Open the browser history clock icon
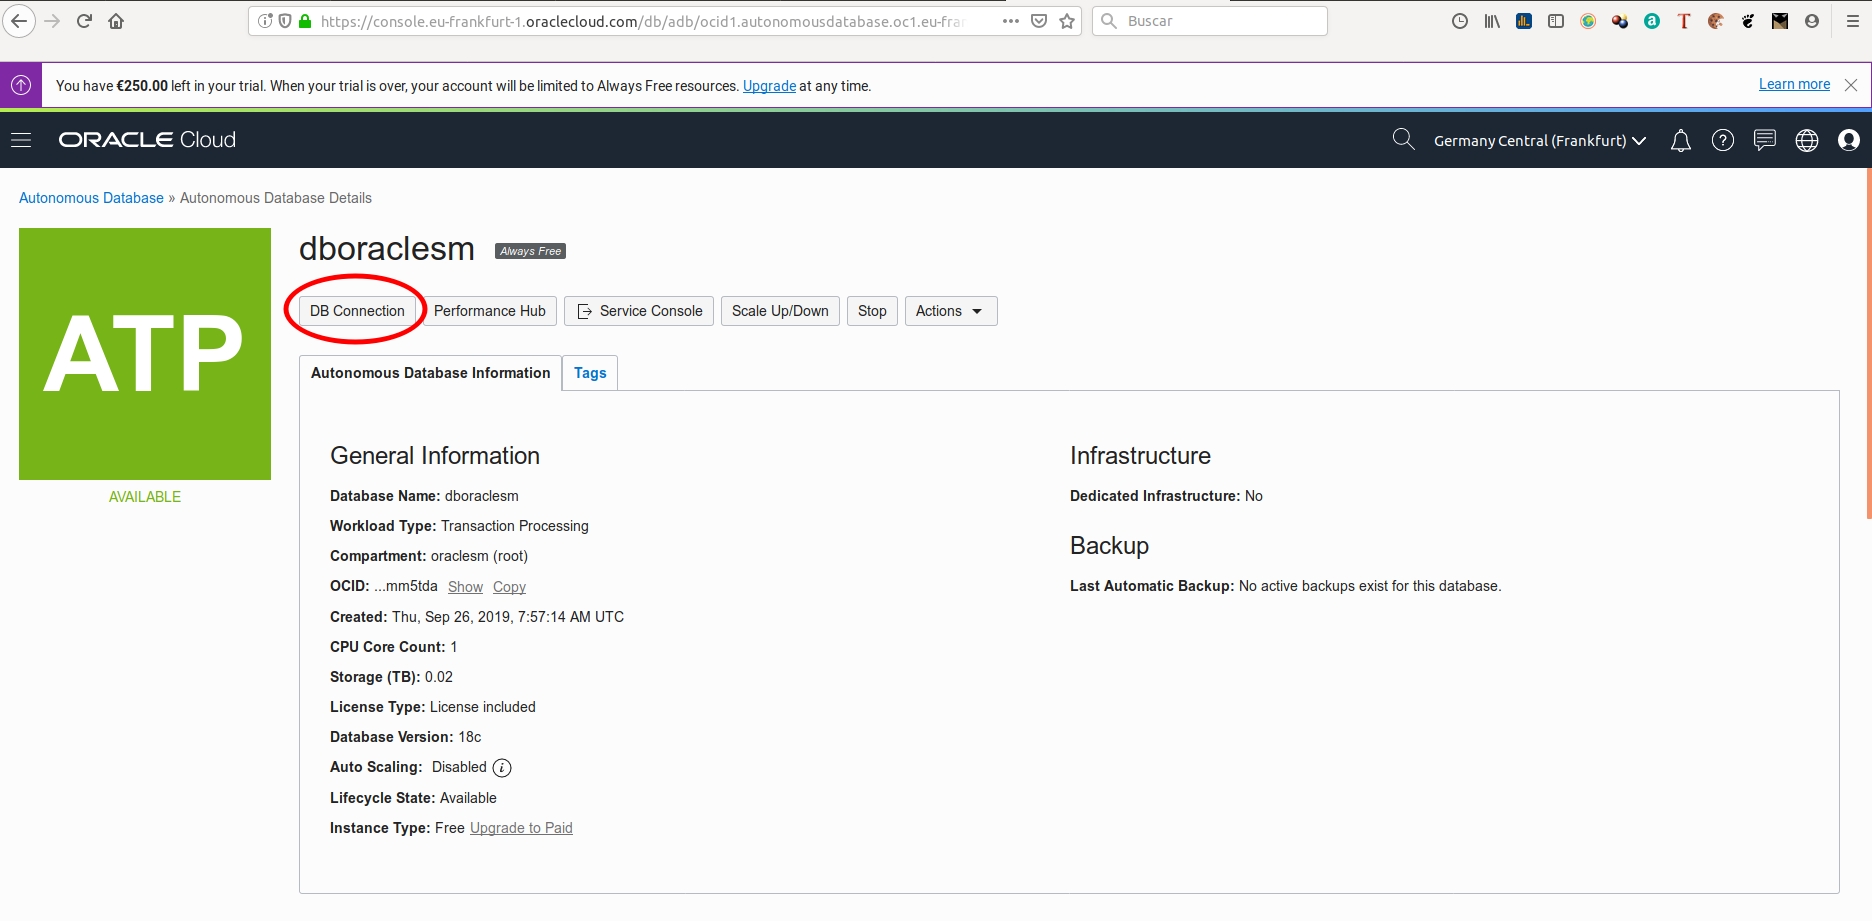 (1460, 21)
